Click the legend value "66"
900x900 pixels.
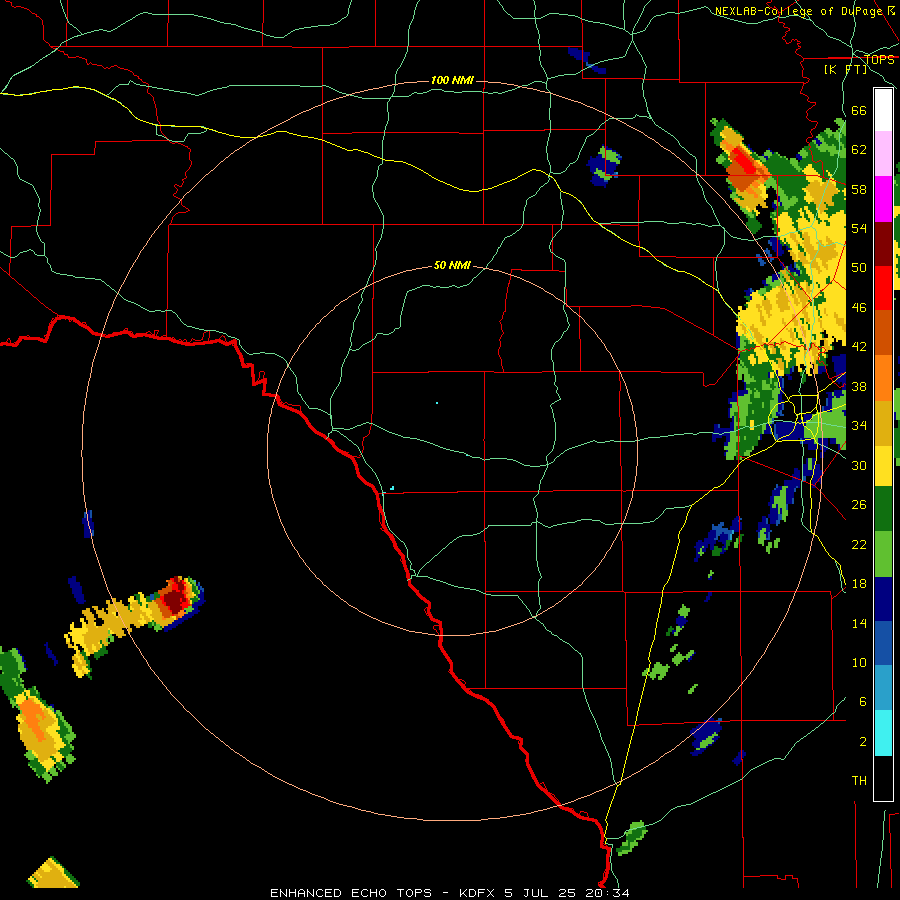click(x=859, y=110)
